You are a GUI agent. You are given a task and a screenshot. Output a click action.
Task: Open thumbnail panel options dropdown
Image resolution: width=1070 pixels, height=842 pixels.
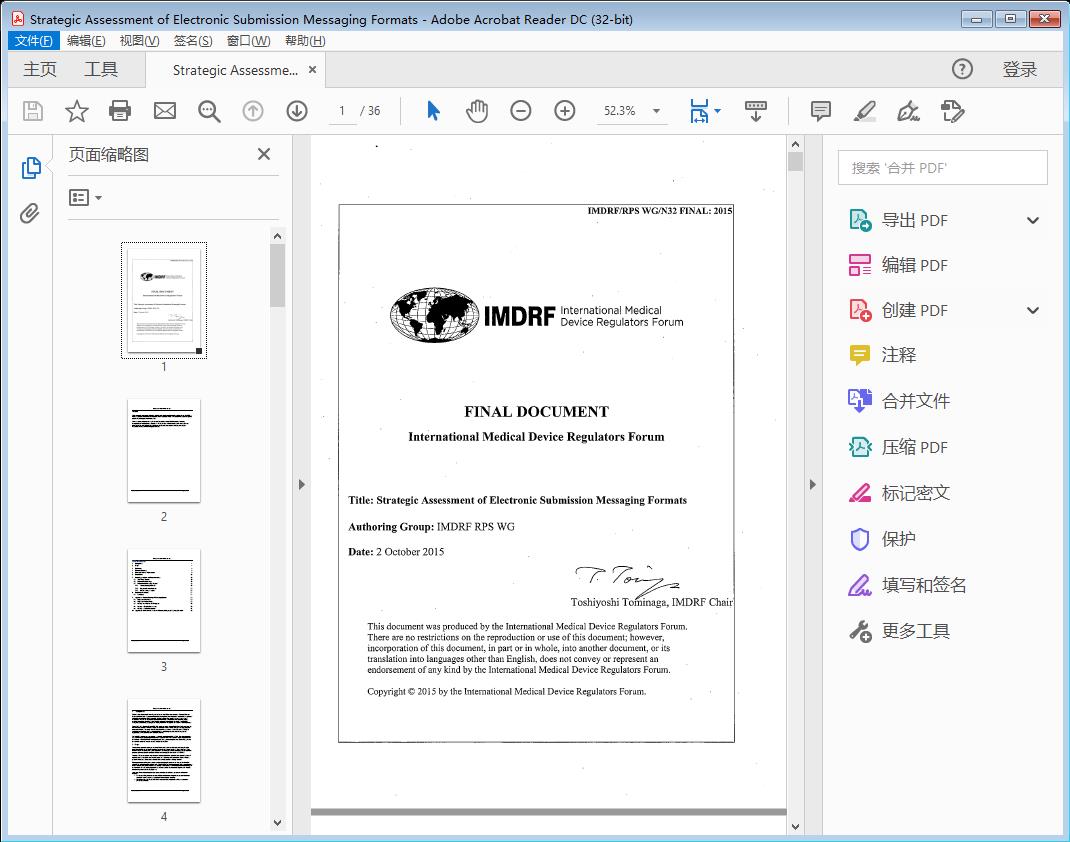click(x=84, y=197)
